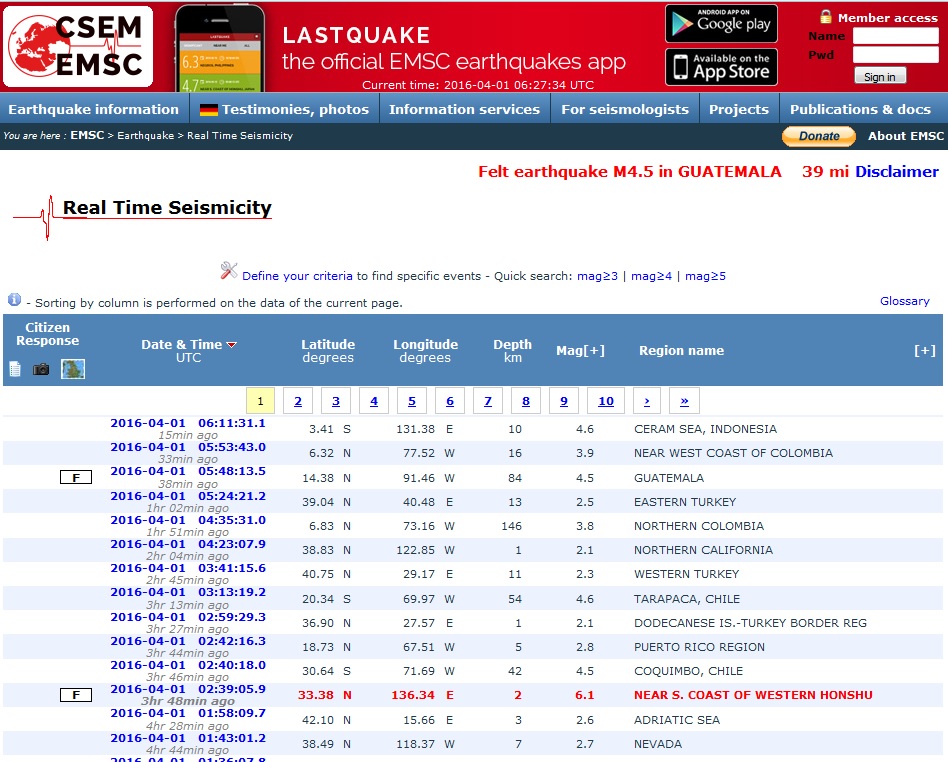The width and height of the screenshot is (948, 762).
Task: Open event 2016-04-01 05:48:13.5
Action: [187, 471]
